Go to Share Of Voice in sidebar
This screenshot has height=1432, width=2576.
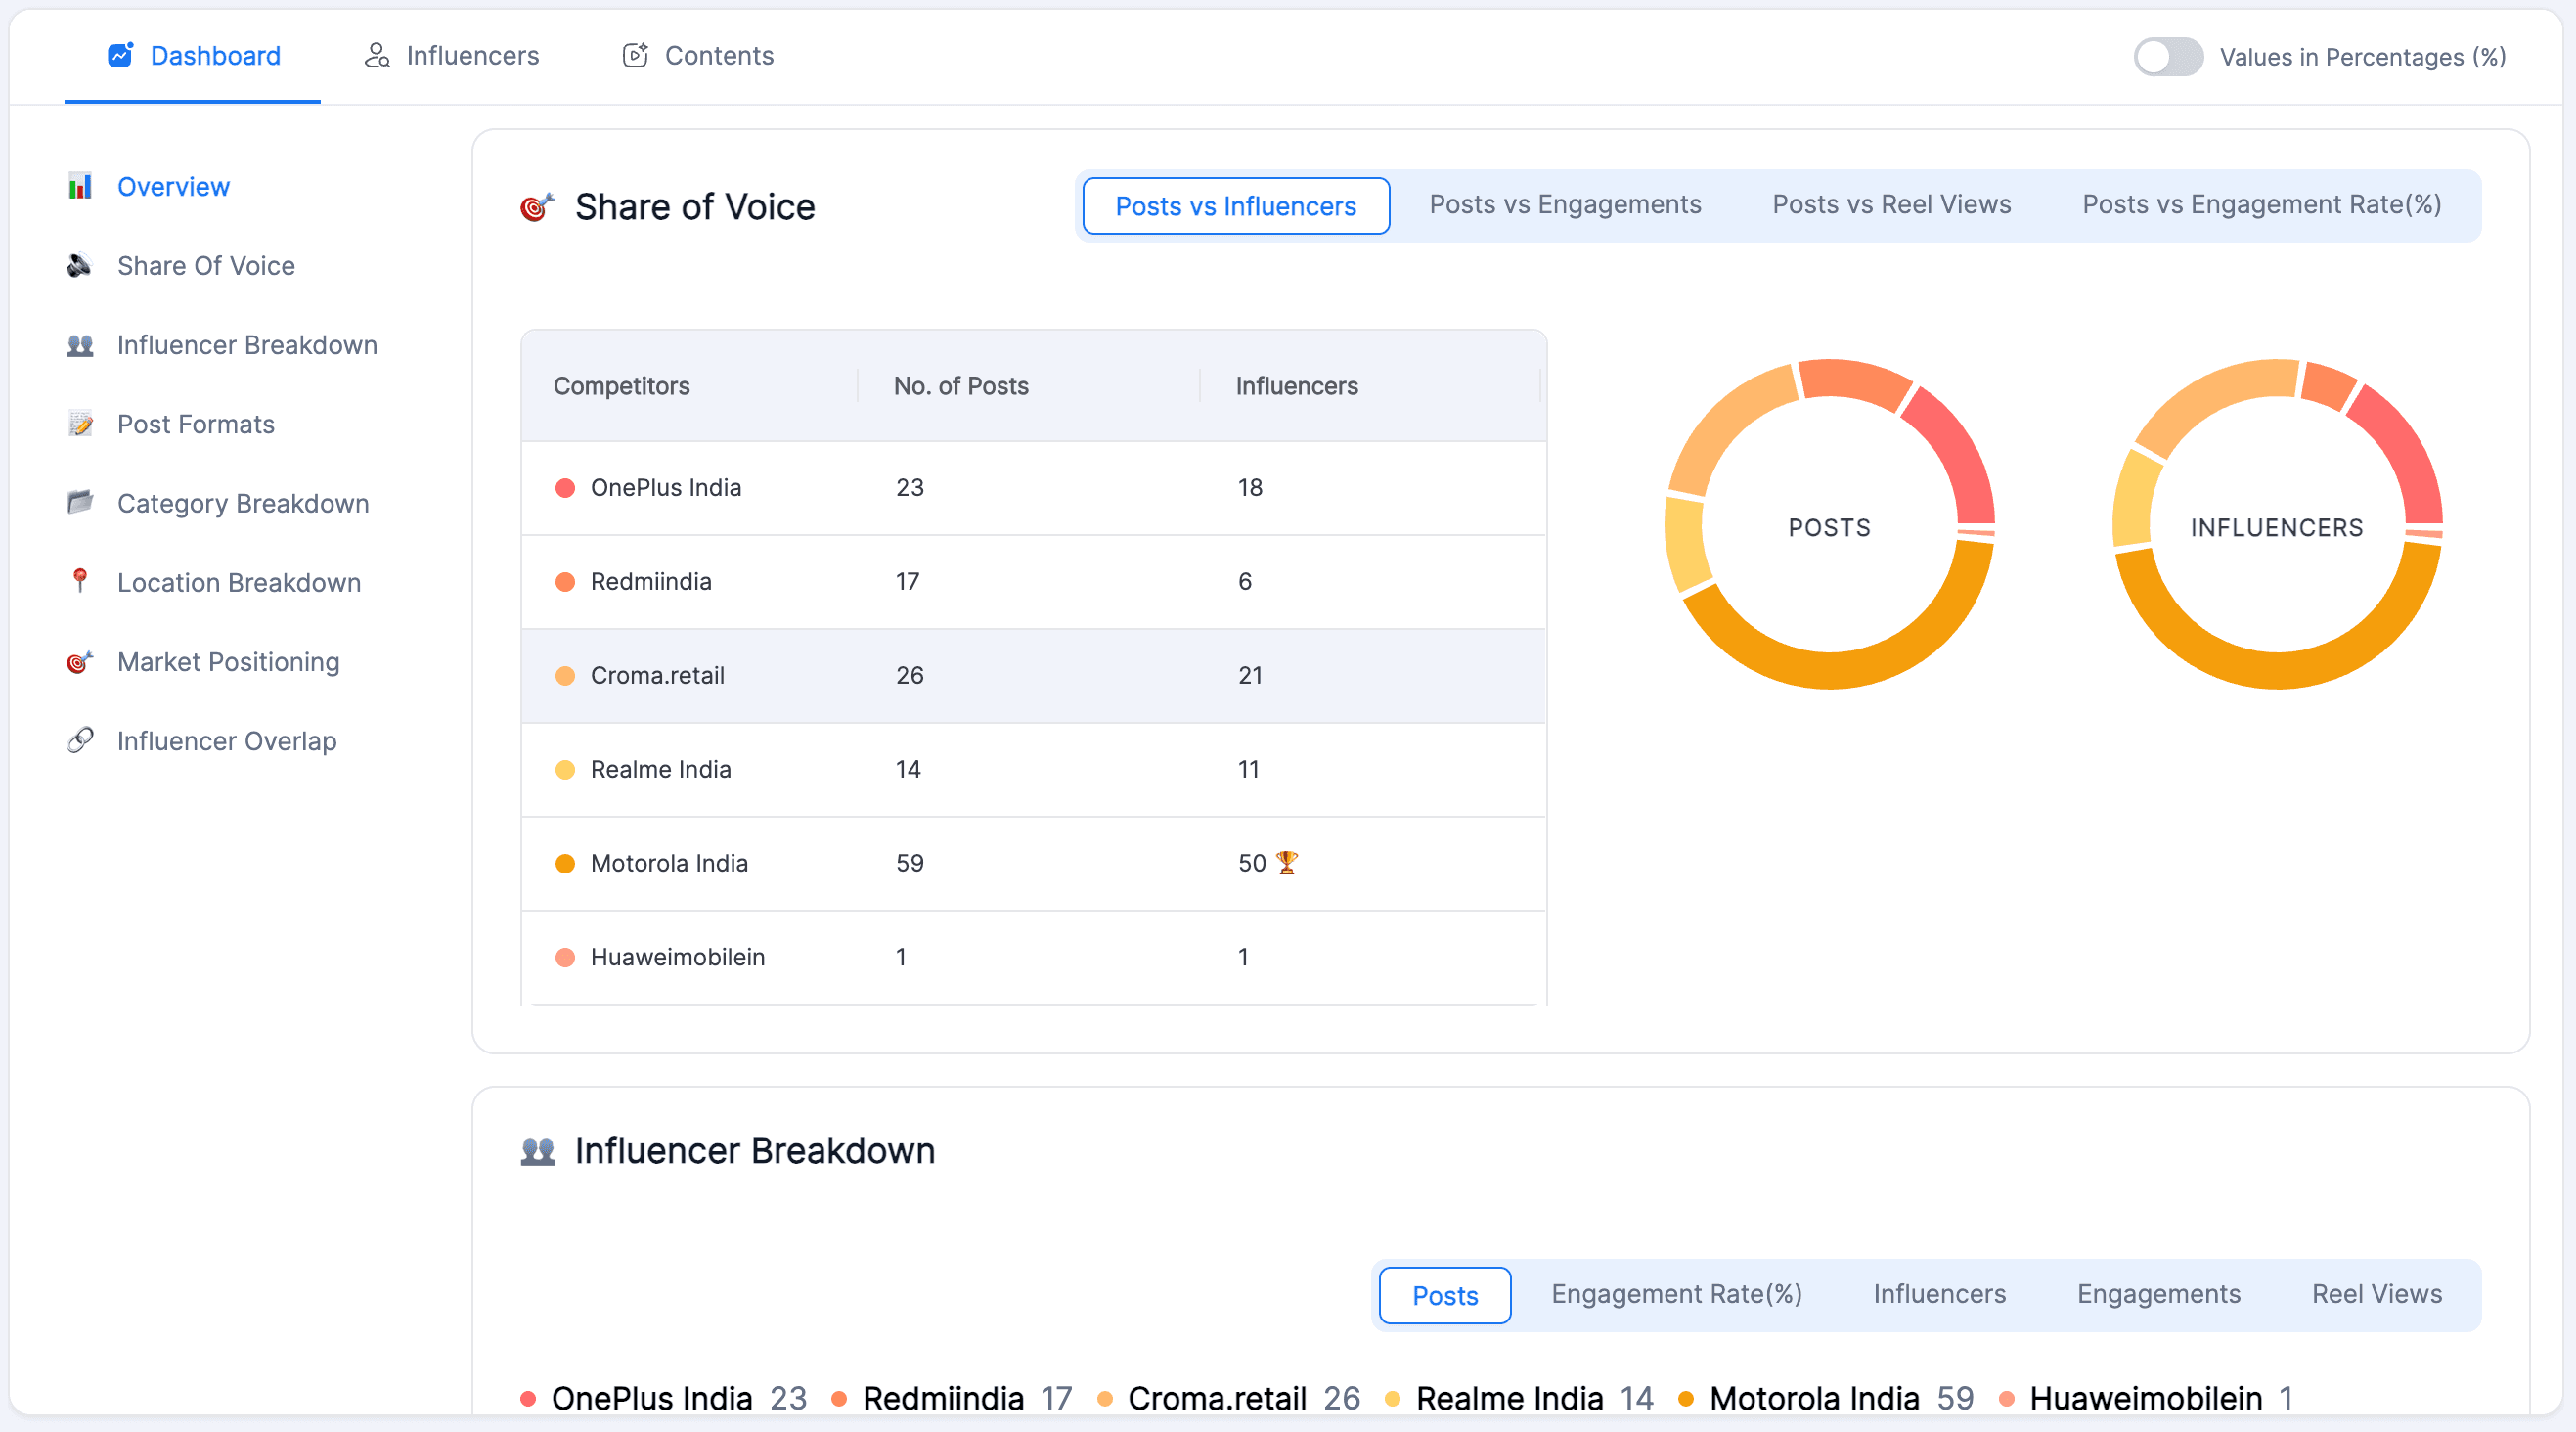[206, 265]
